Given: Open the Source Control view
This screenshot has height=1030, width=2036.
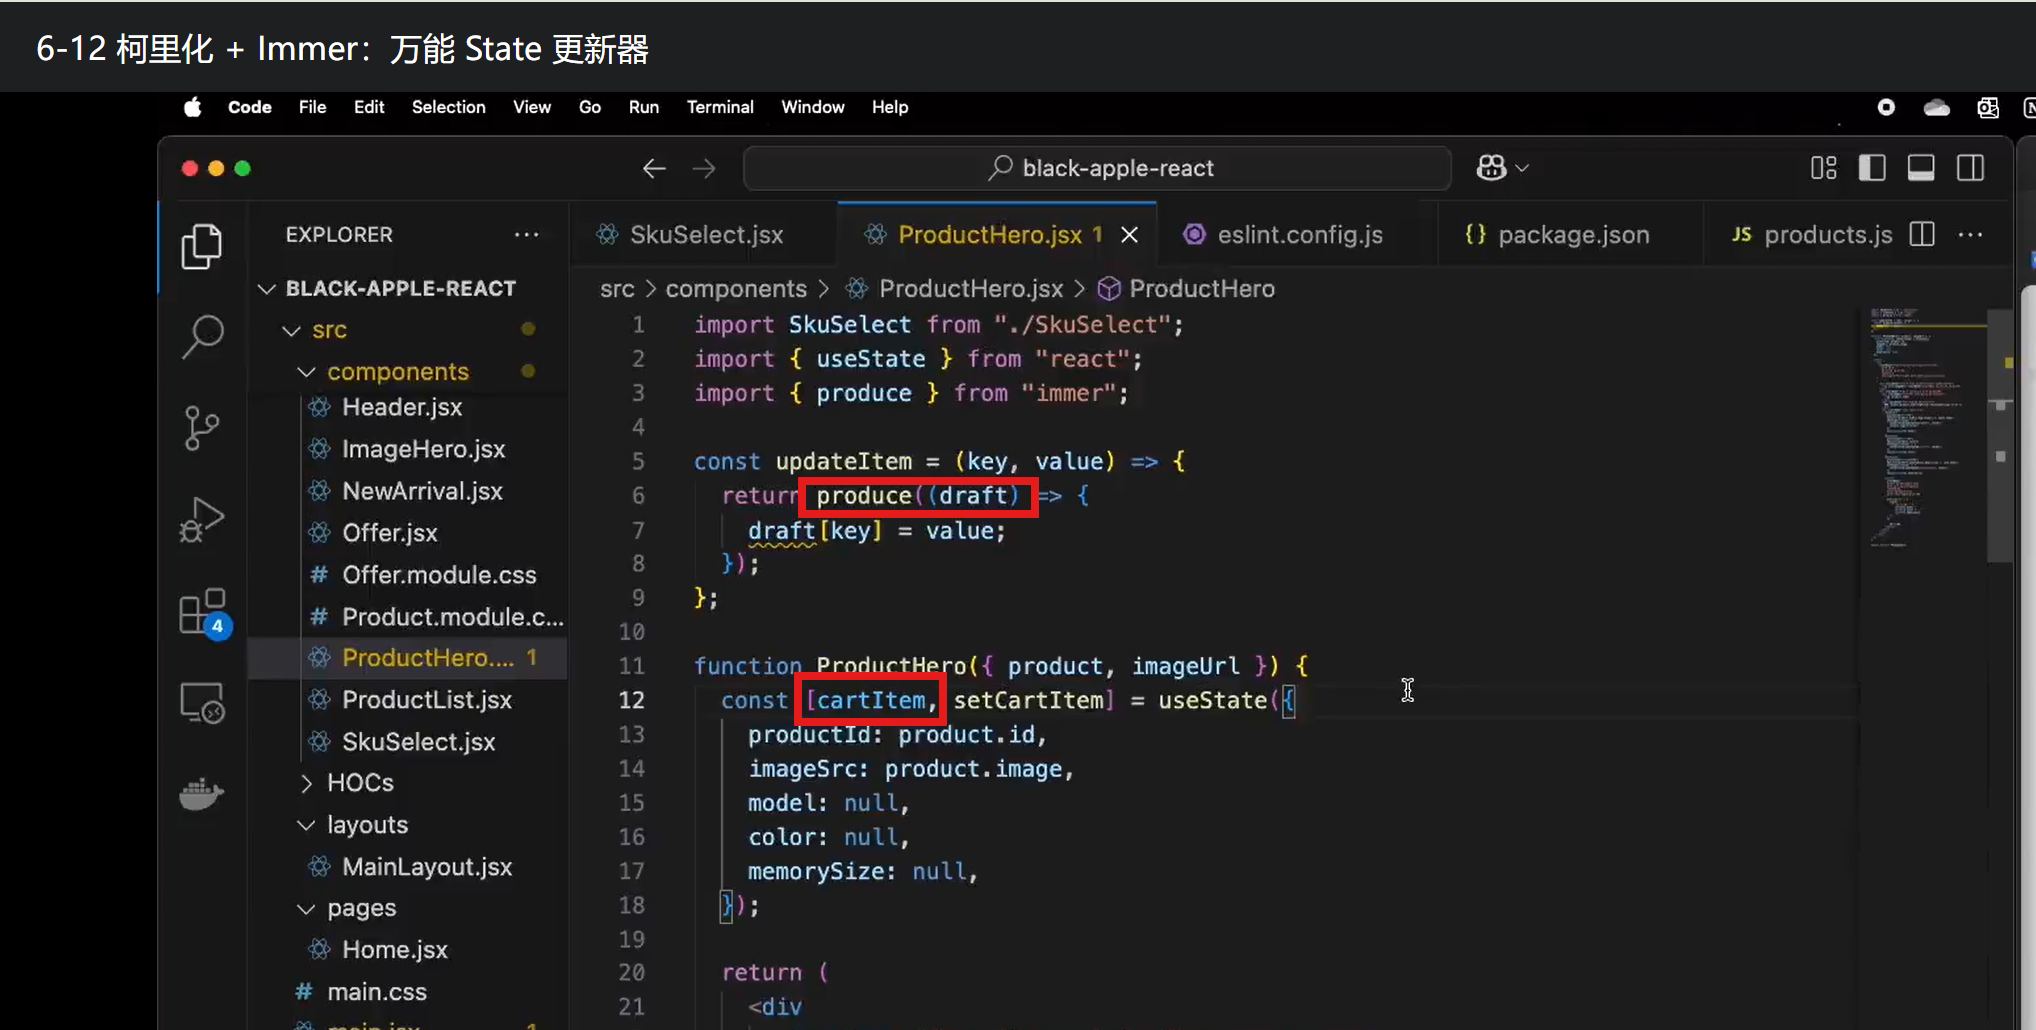Looking at the screenshot, I should coord(202,428).
